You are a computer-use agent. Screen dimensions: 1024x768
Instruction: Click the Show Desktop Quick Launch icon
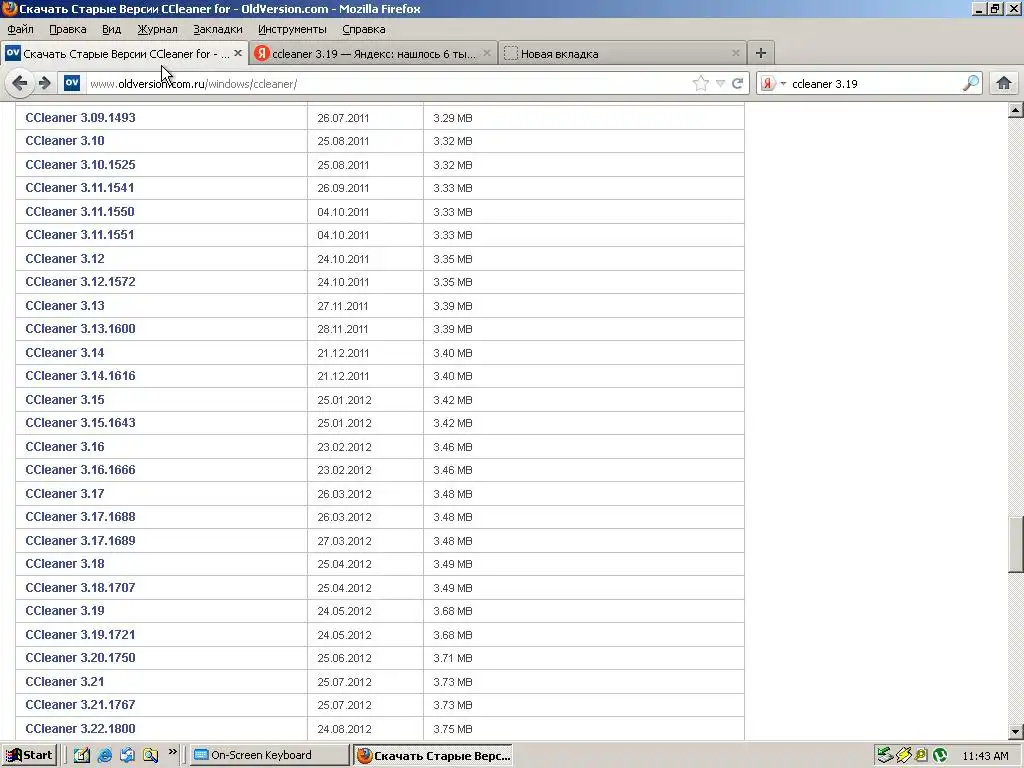(x=127, y=756)
